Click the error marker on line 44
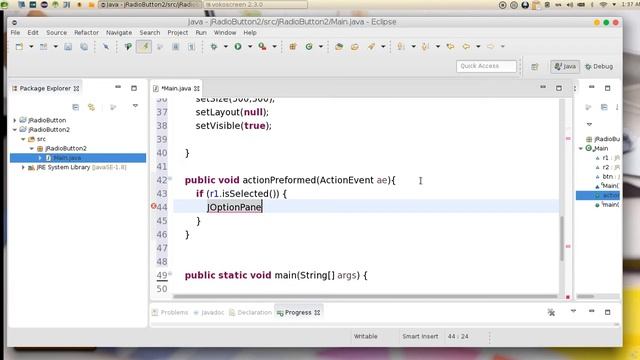 point(153,207)
